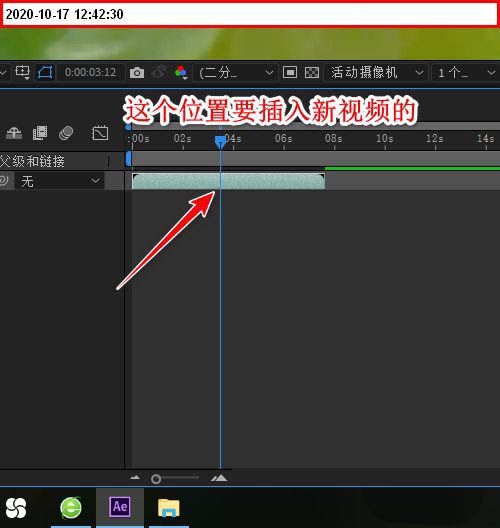Open the Graph Editor icon
Image resolution: width=500 pixels, height=528 pixels.
100,133
